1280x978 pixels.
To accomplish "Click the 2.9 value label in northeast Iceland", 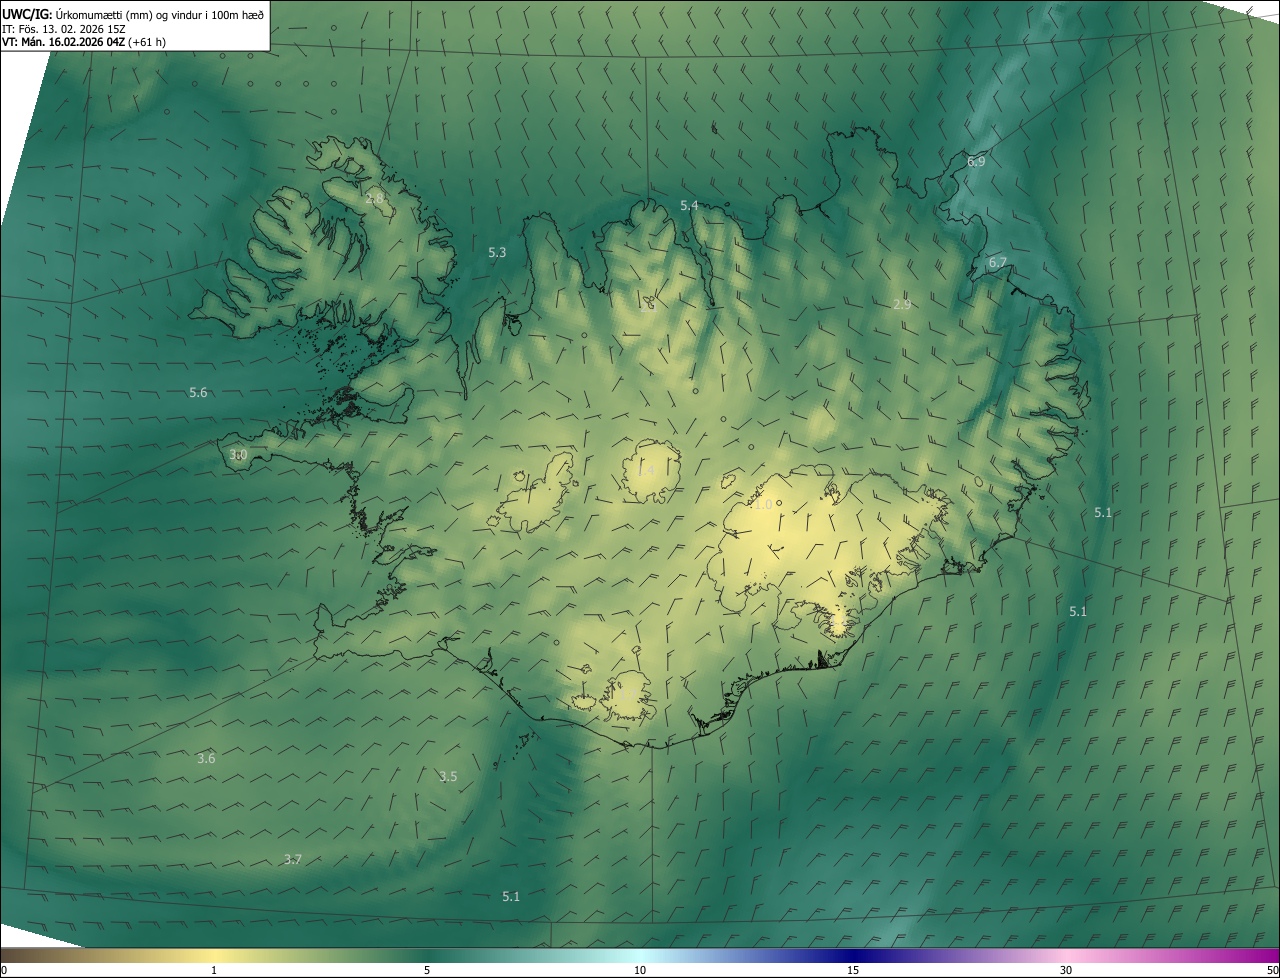I will point(902,304).
